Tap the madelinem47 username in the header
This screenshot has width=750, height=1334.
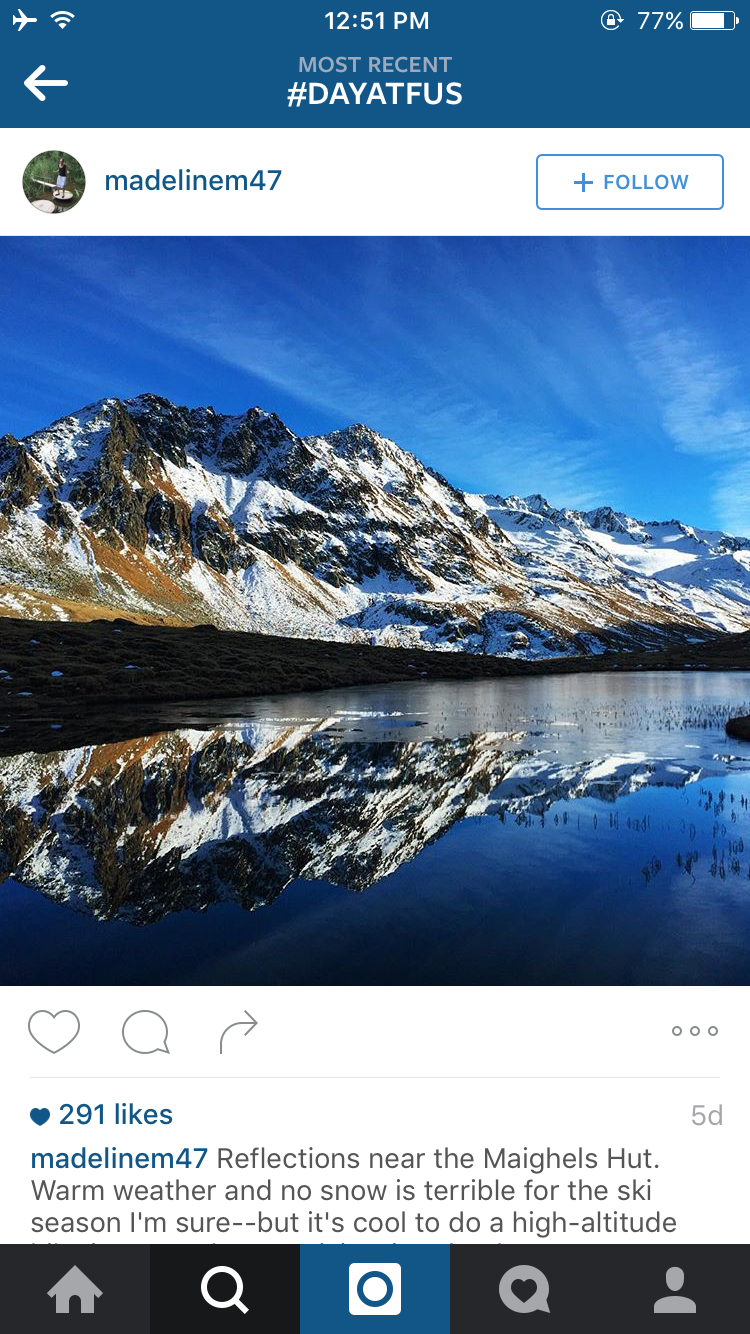(193, 181)
